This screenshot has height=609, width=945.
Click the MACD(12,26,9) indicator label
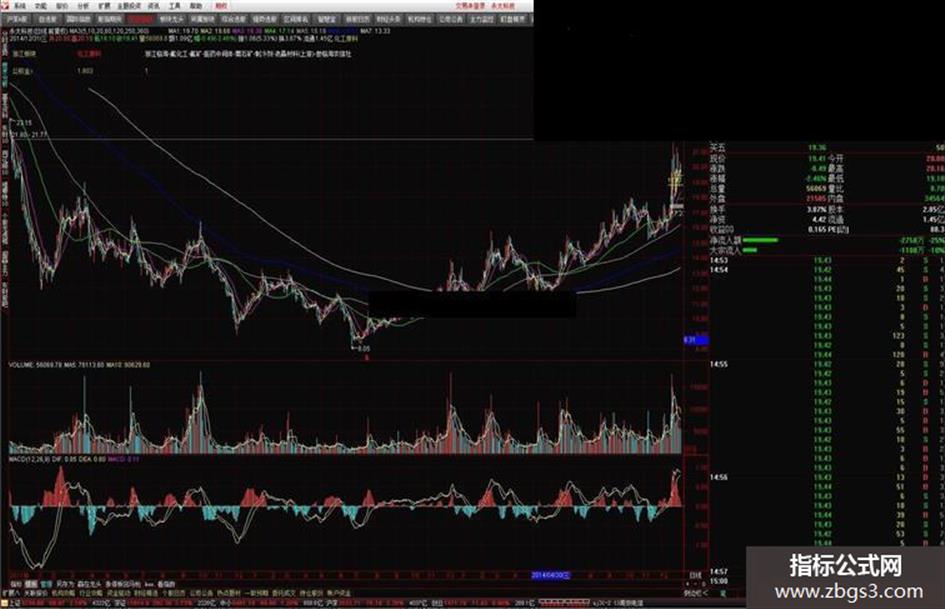pos(29,459)
